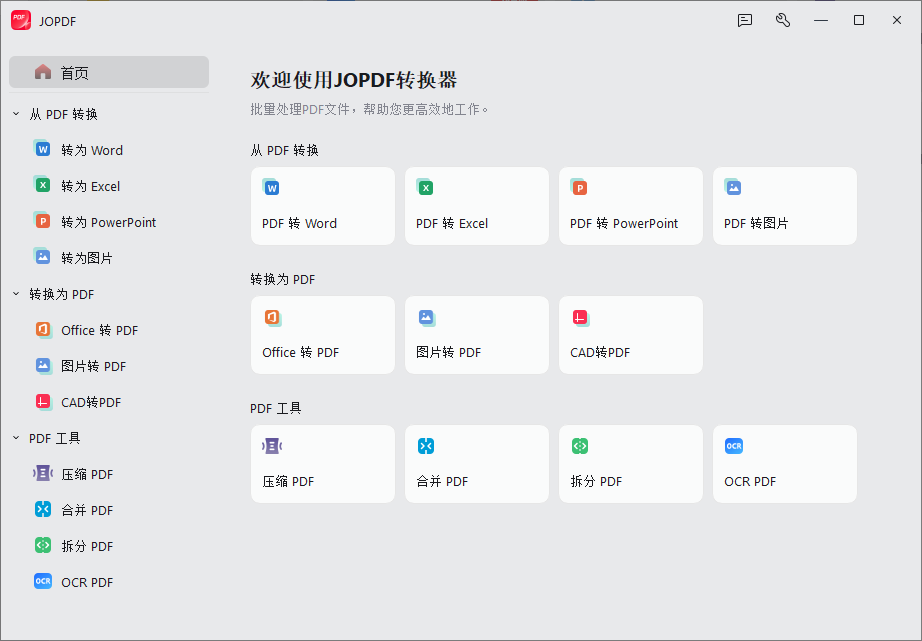Click compress icon beside 压缩 PDF in sidebar
Viewport: 922px width, 641px height.
tap(42, 473)
